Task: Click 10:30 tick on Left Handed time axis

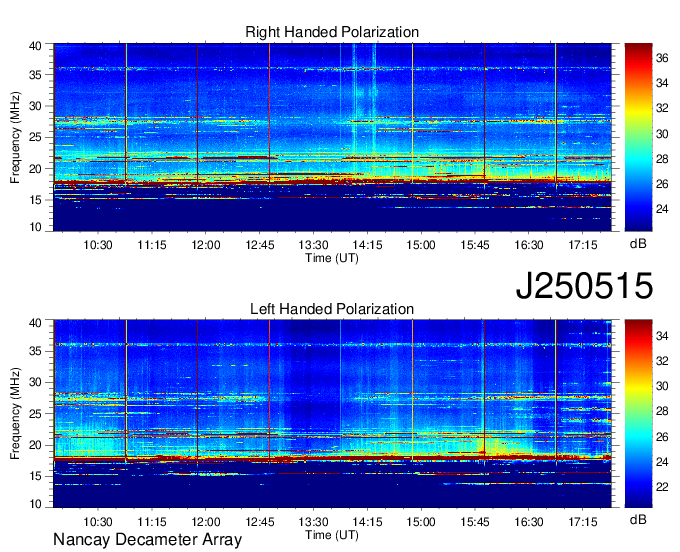Action: click(98, 522)
